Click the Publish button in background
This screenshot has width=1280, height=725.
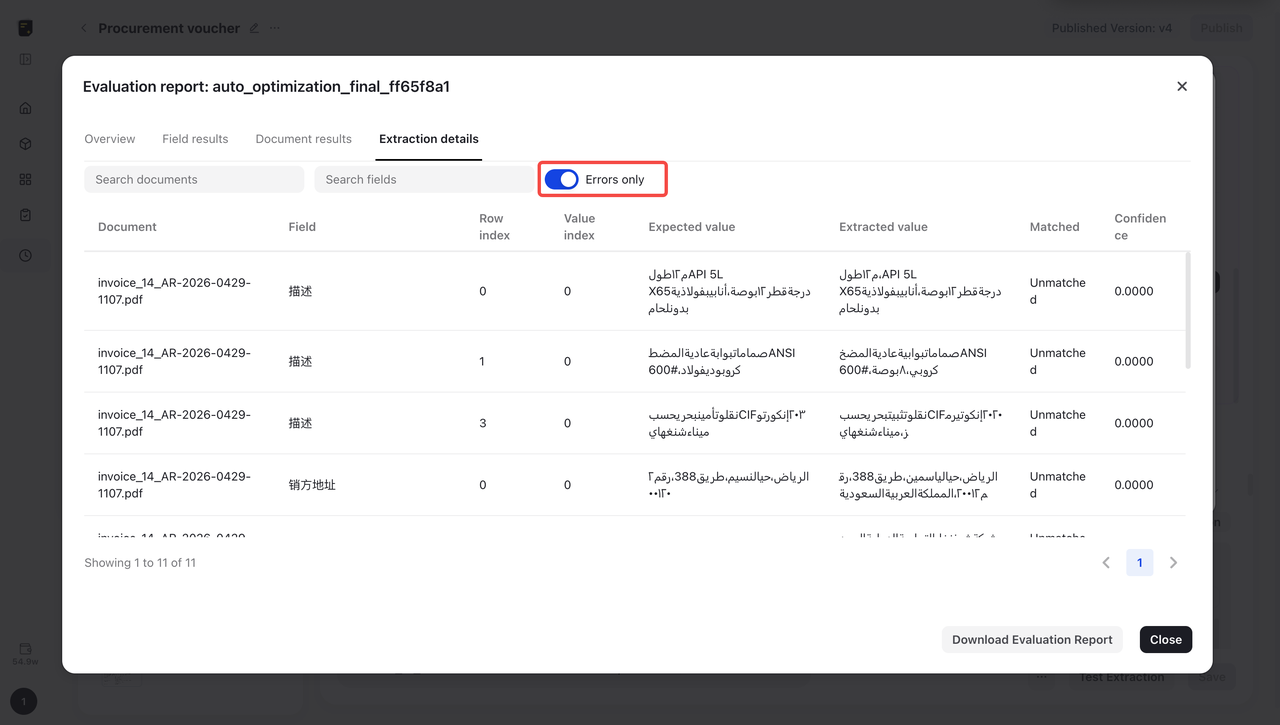coord(1221,28)
